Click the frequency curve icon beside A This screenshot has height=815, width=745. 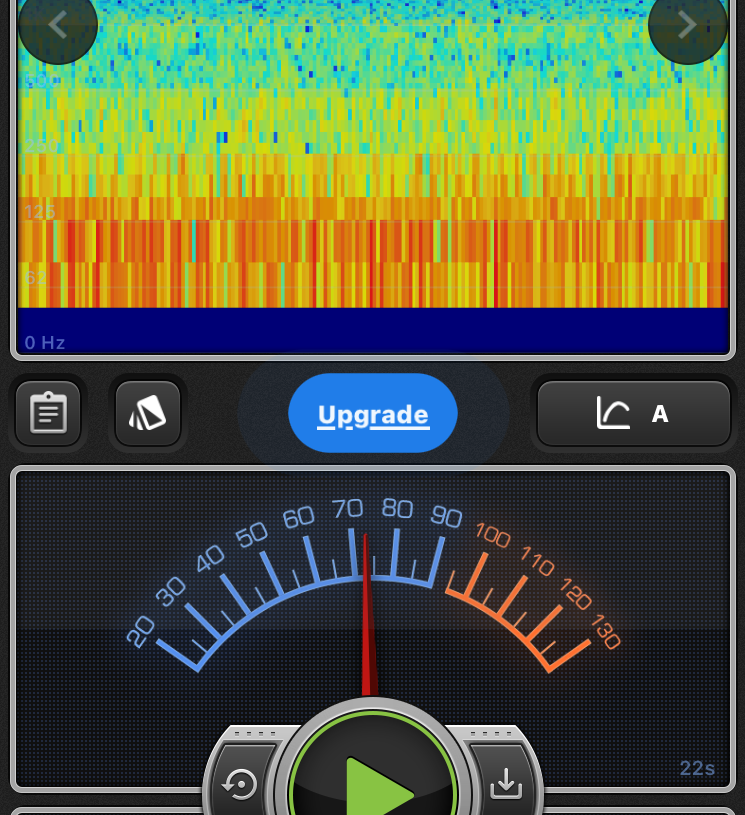(x=613, y=413)
